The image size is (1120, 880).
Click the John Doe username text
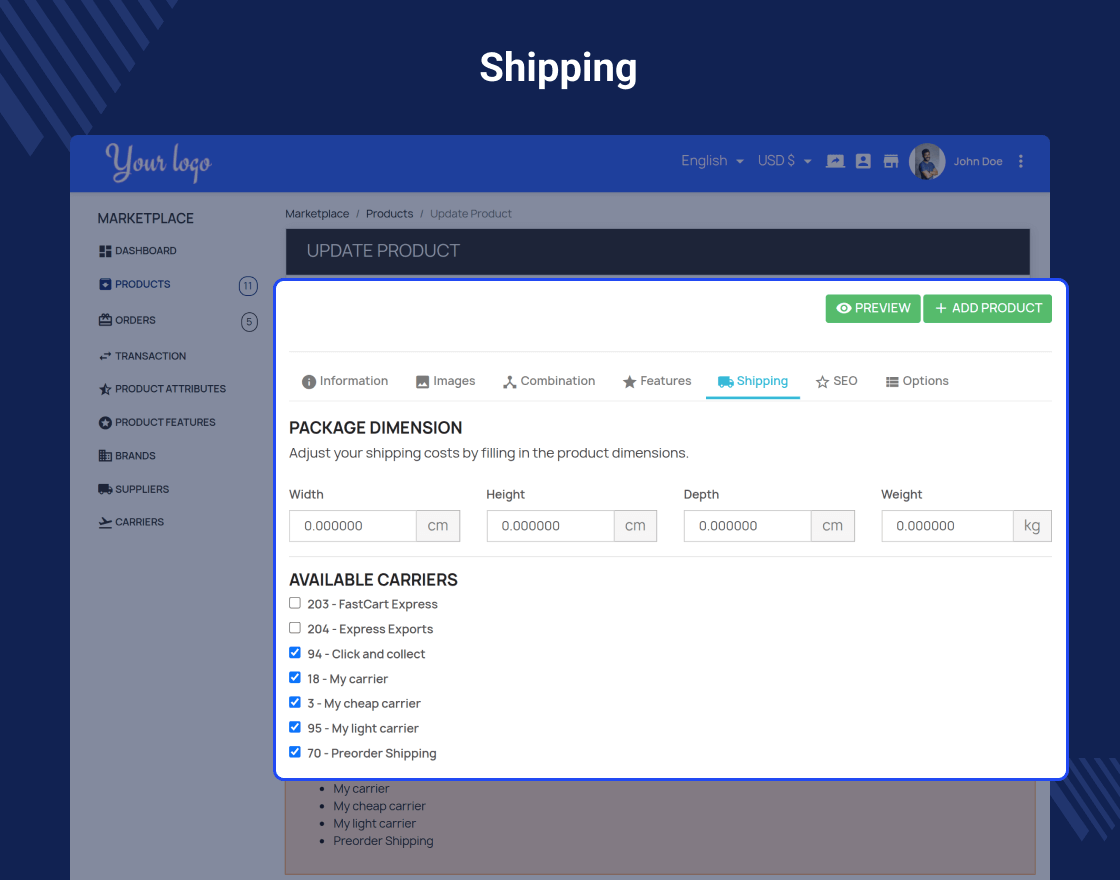(978, 161)
